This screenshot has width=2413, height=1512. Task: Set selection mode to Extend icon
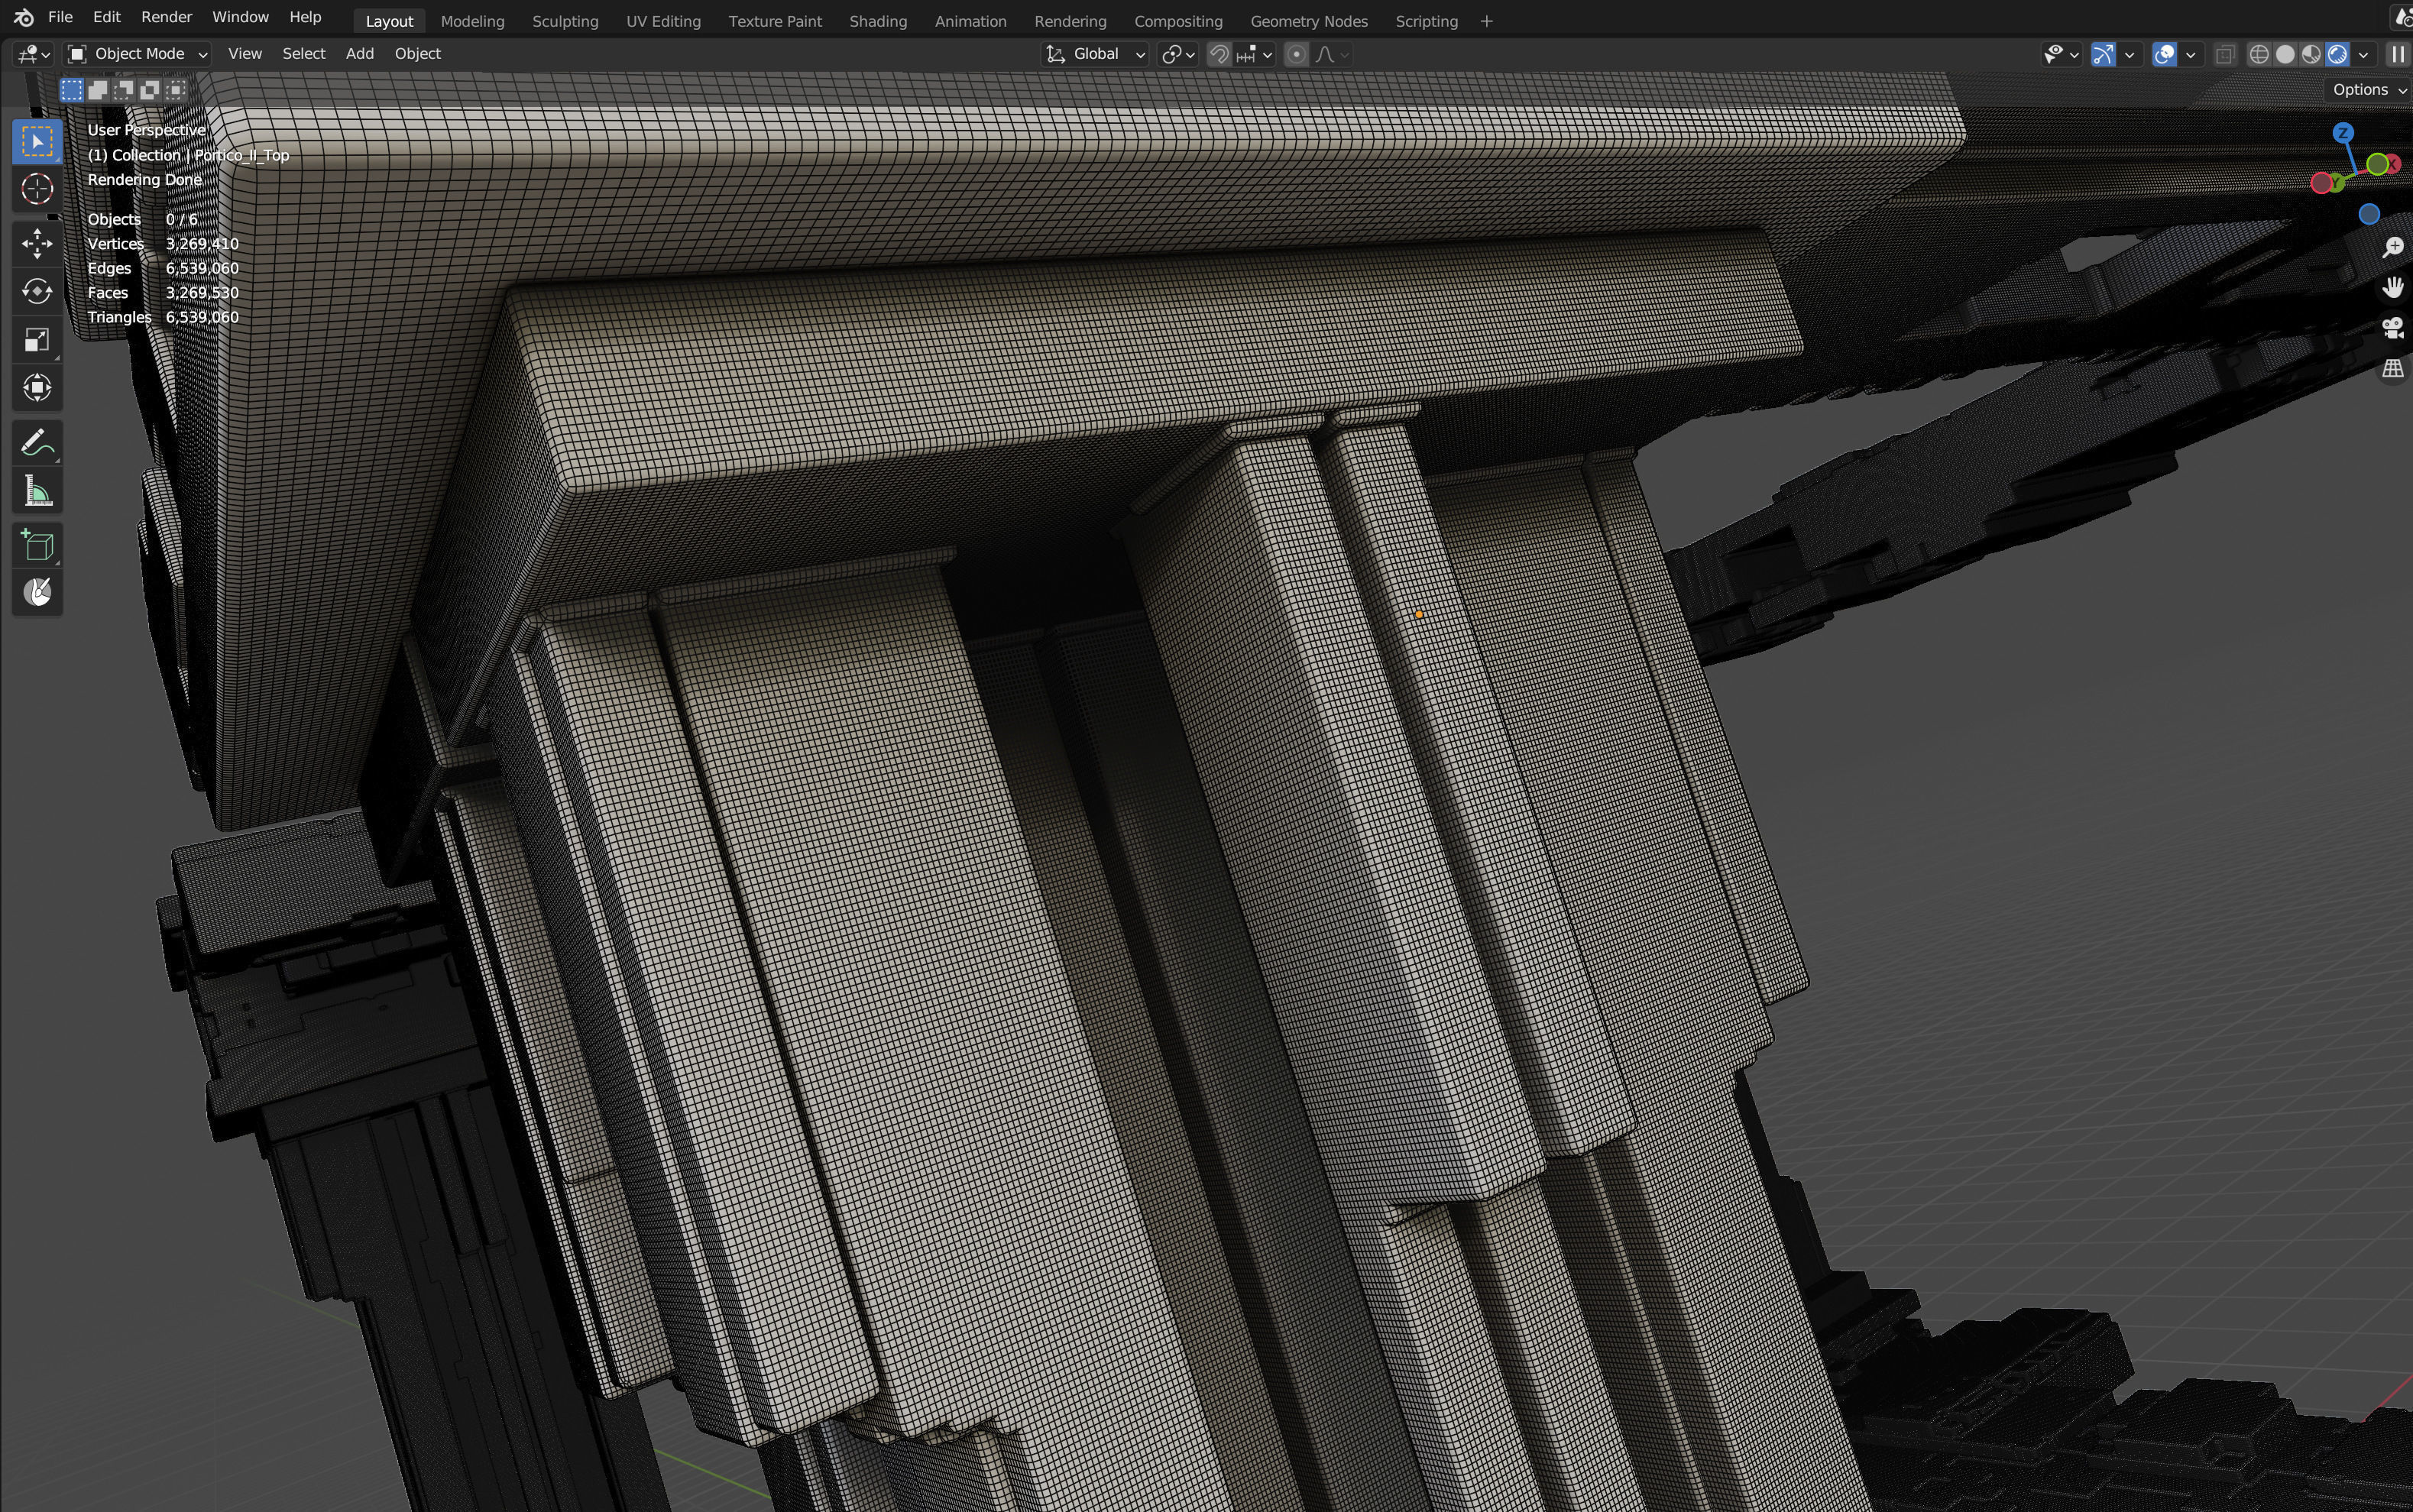coord(98,90)
